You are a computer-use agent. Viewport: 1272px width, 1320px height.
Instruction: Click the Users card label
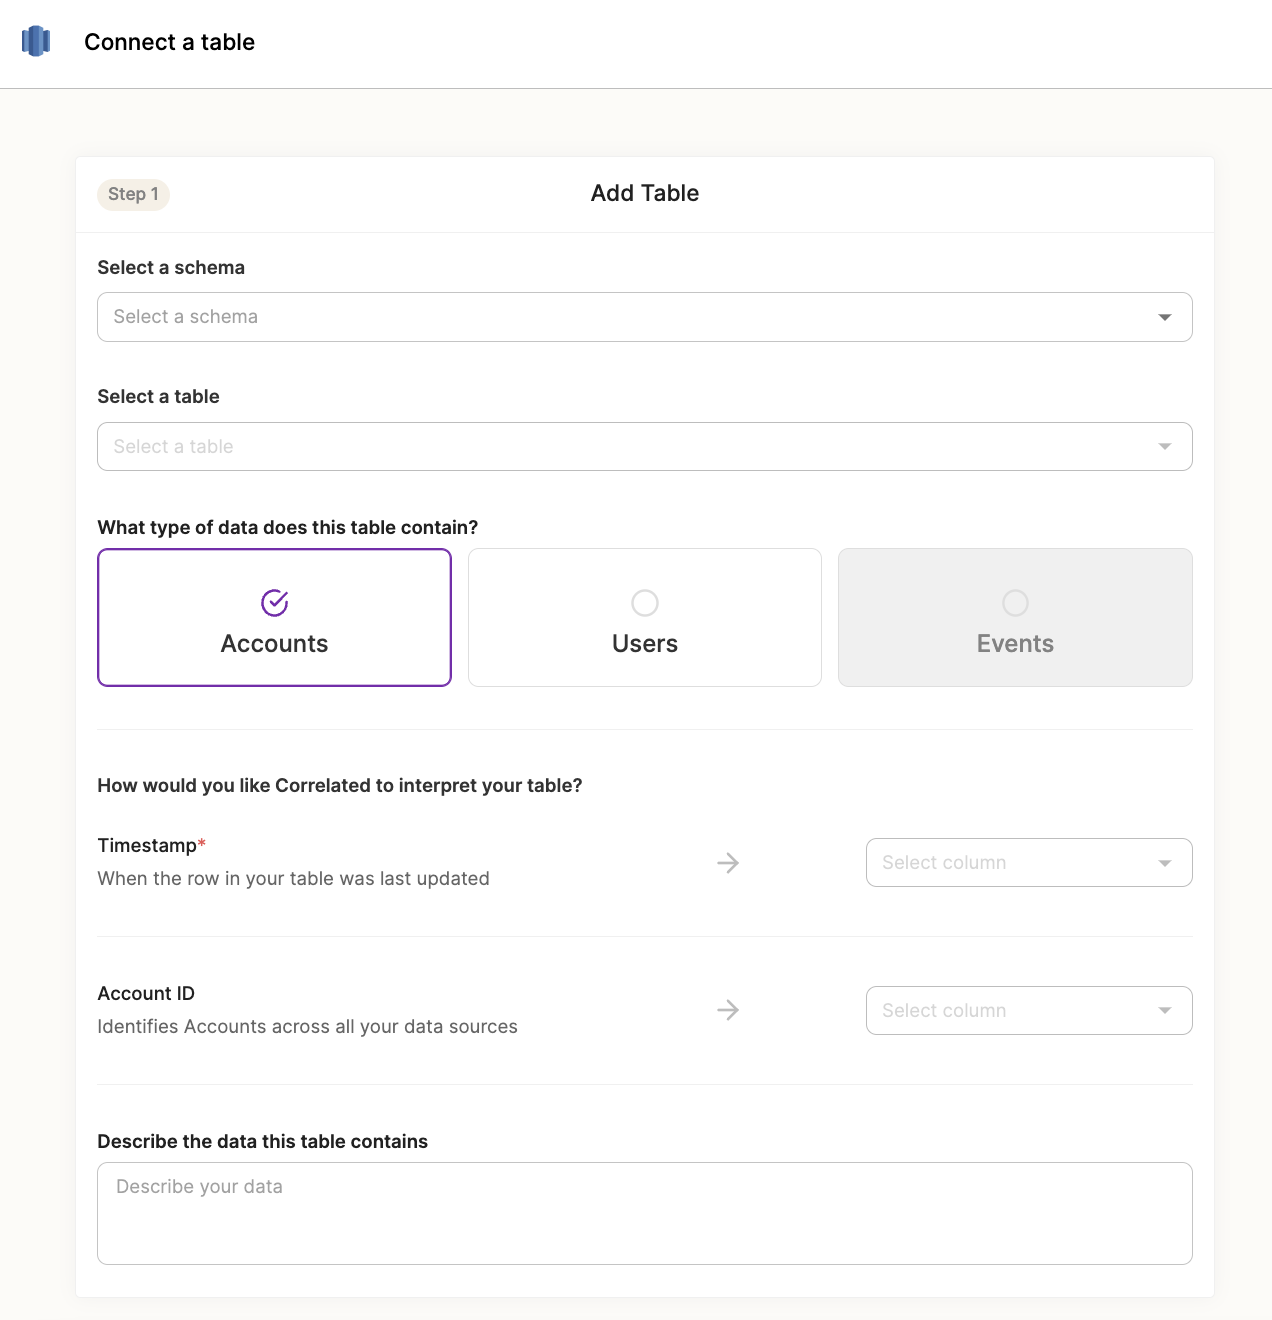(645, 644)
